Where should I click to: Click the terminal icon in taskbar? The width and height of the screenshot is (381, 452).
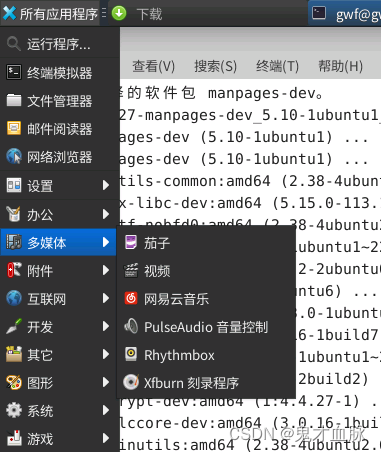319,13
